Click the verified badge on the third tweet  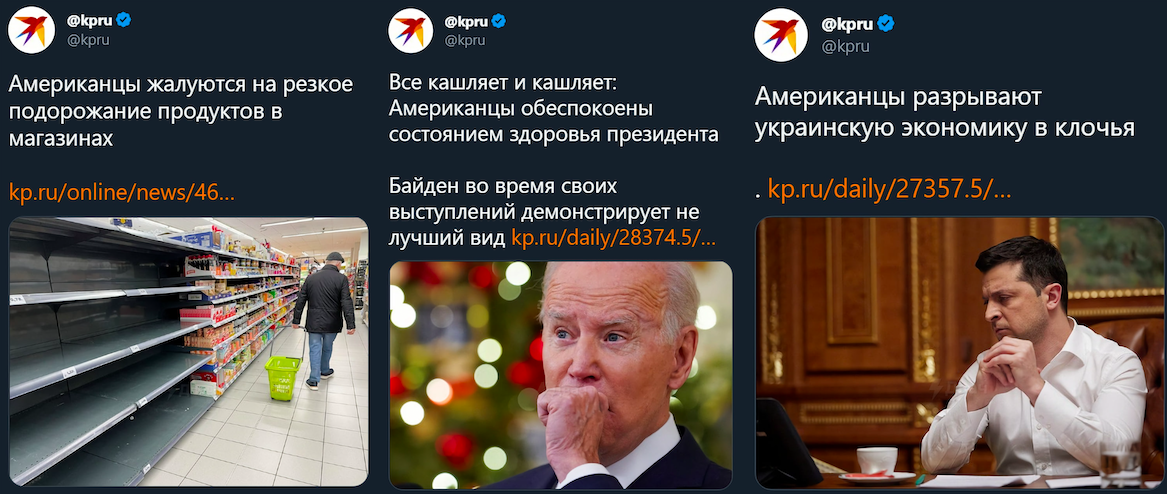pos(886,24)
